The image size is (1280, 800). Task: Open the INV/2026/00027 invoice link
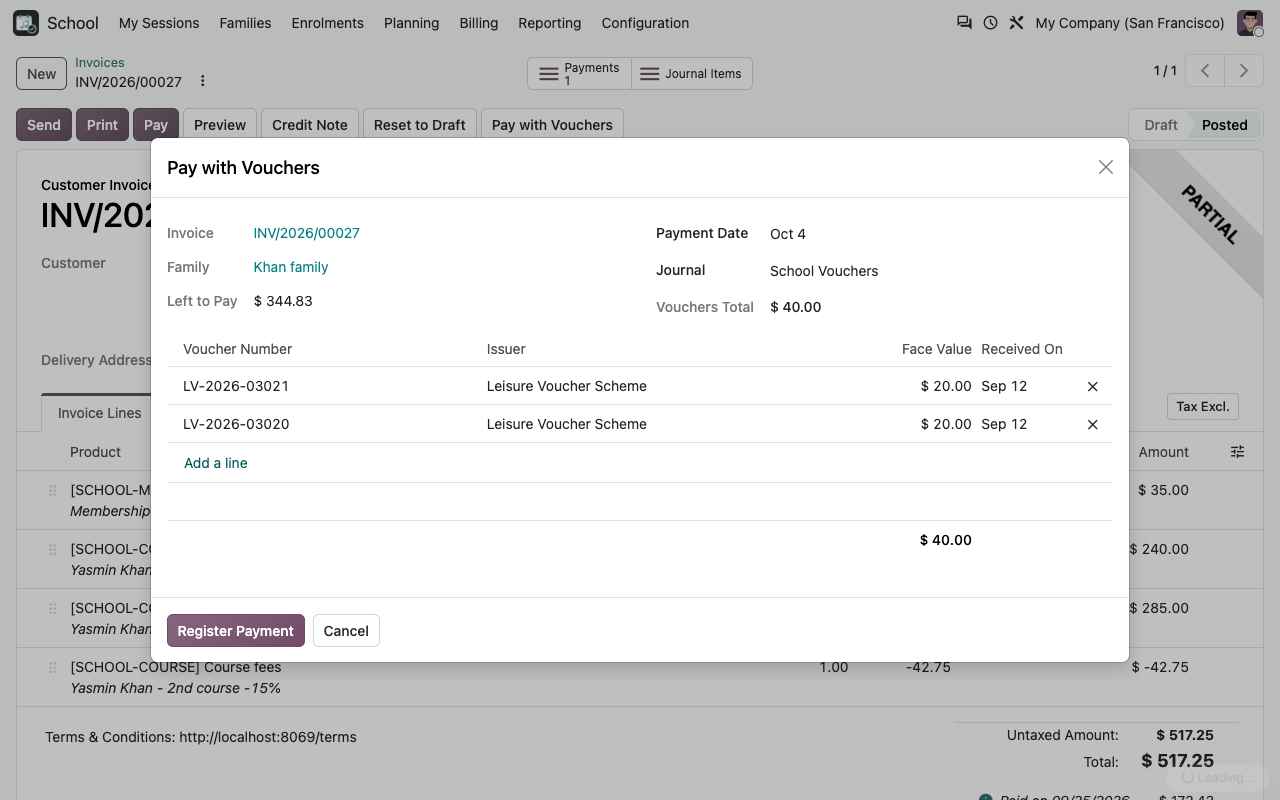coord(307,233)
